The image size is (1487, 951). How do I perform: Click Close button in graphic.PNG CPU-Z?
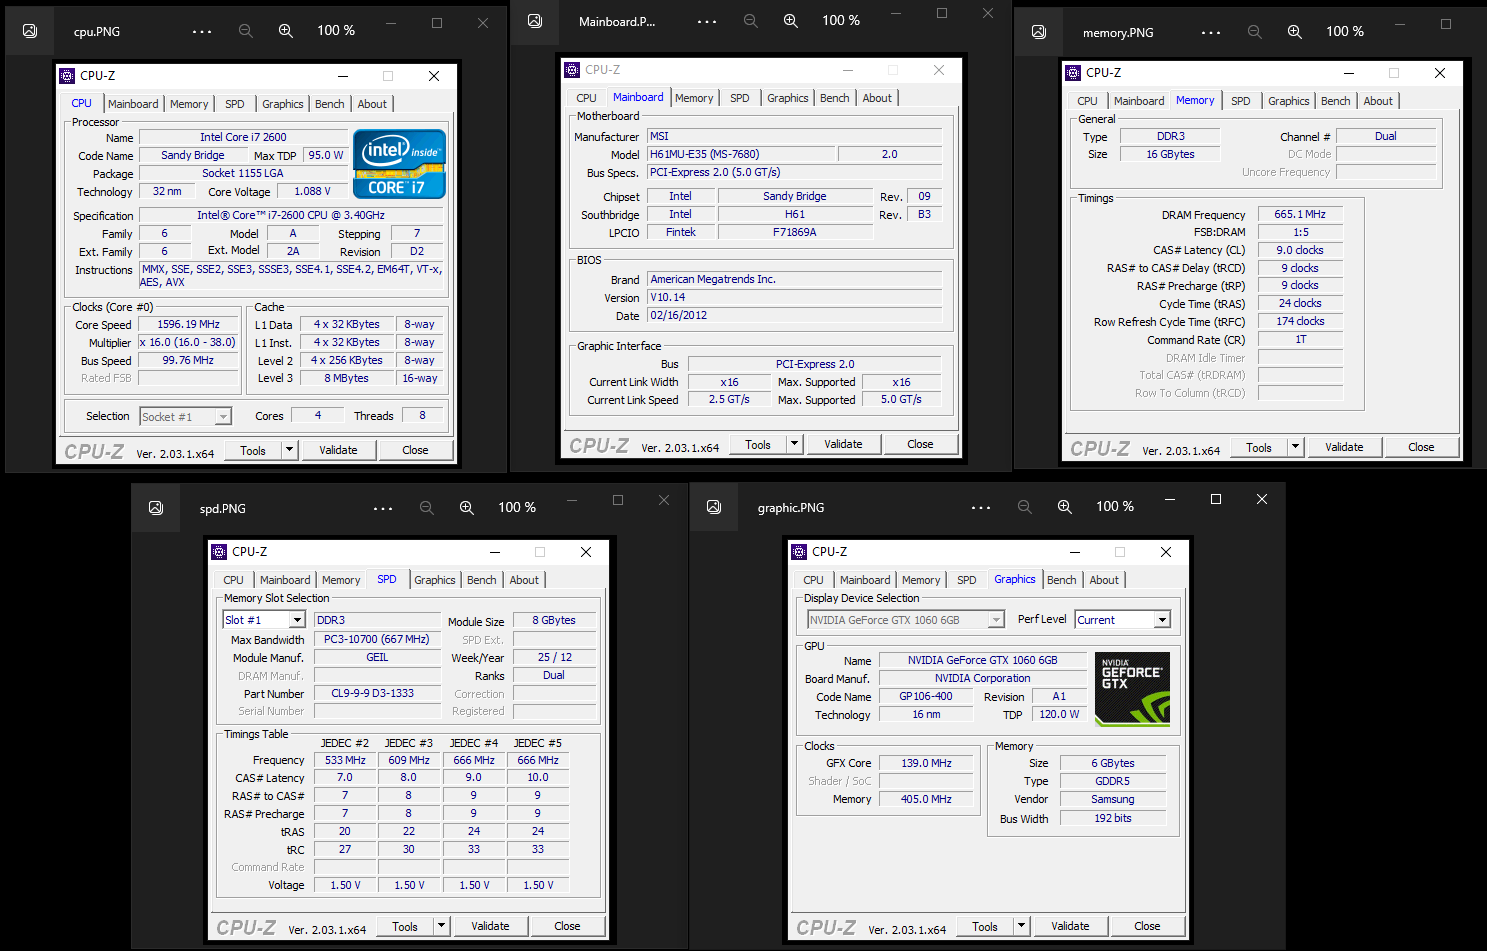point(1147,926)
